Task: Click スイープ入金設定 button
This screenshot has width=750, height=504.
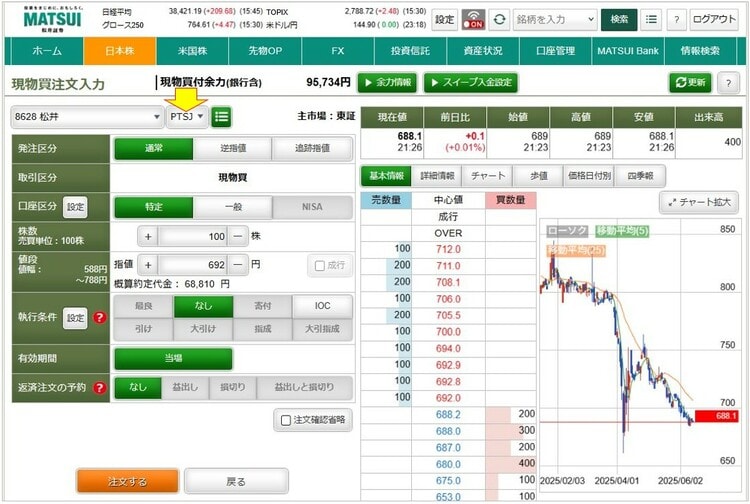Action: pos(471,83)
